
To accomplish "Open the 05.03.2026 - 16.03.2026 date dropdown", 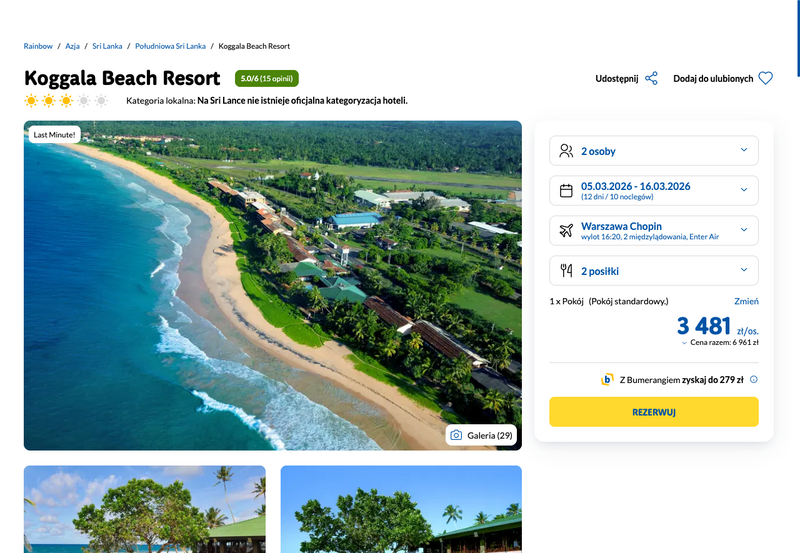I will coord(654,191).
